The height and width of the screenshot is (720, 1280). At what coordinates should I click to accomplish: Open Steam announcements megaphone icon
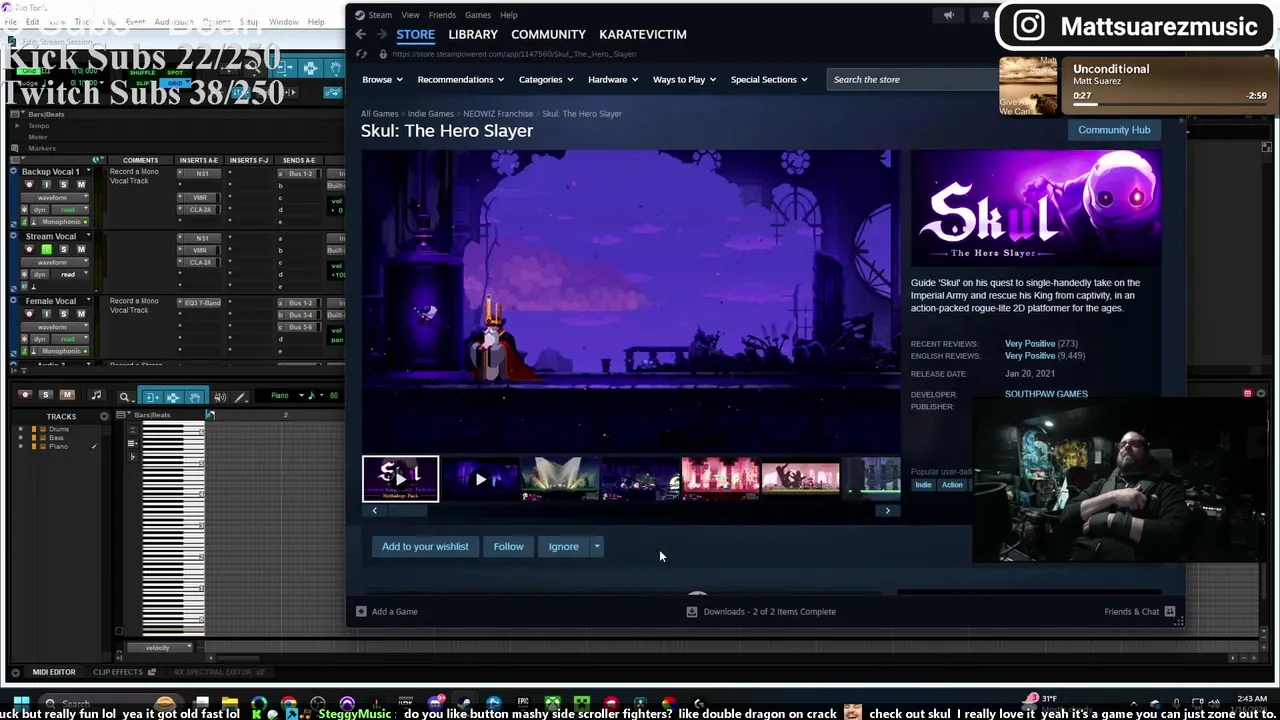(x=948, y=15)
